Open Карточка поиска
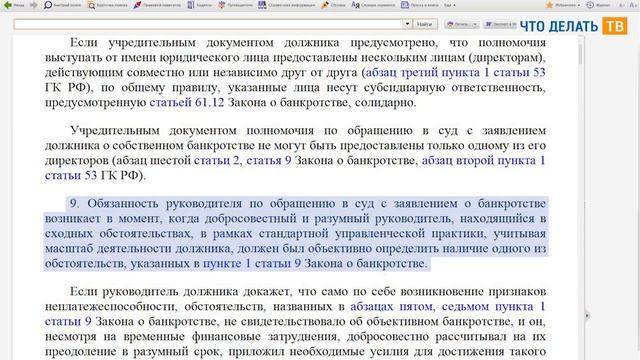This screenshot has height=360, width=640. [108, 5]
